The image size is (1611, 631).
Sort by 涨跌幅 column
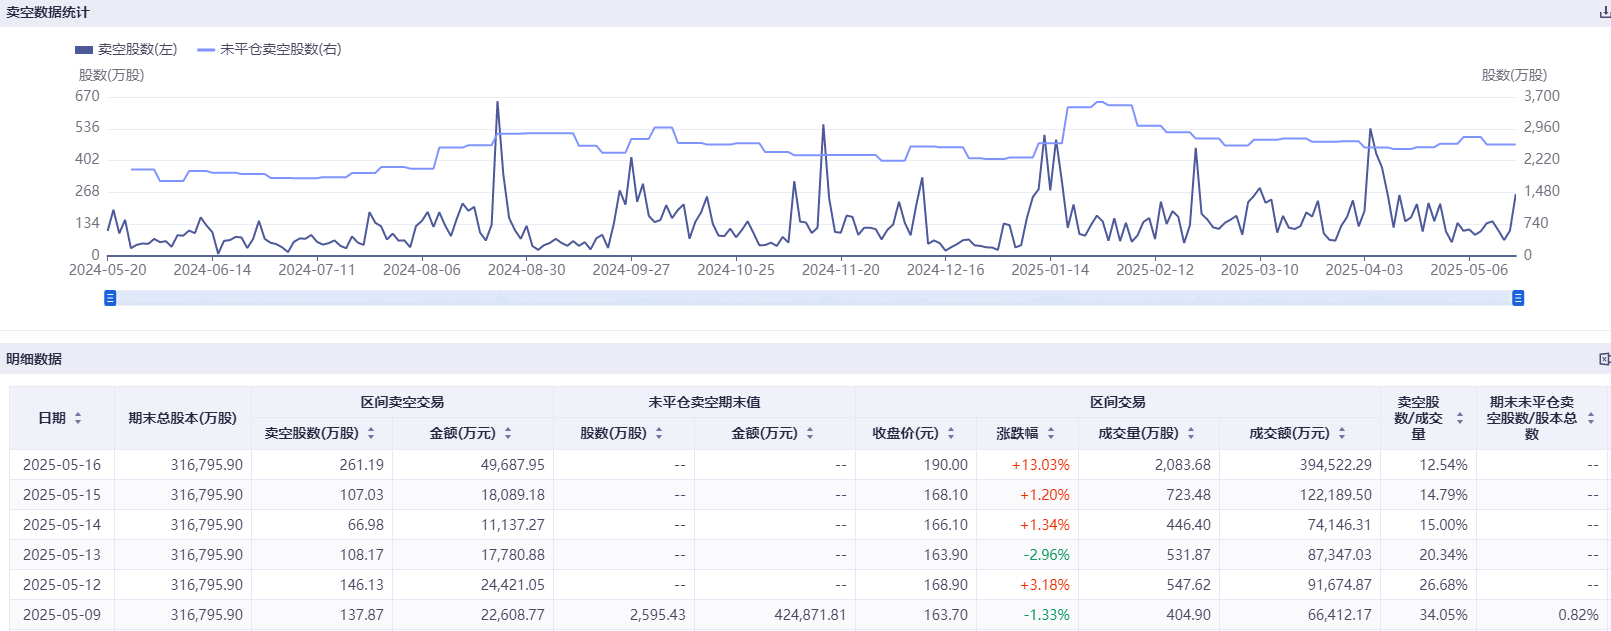coord(1051,433)
